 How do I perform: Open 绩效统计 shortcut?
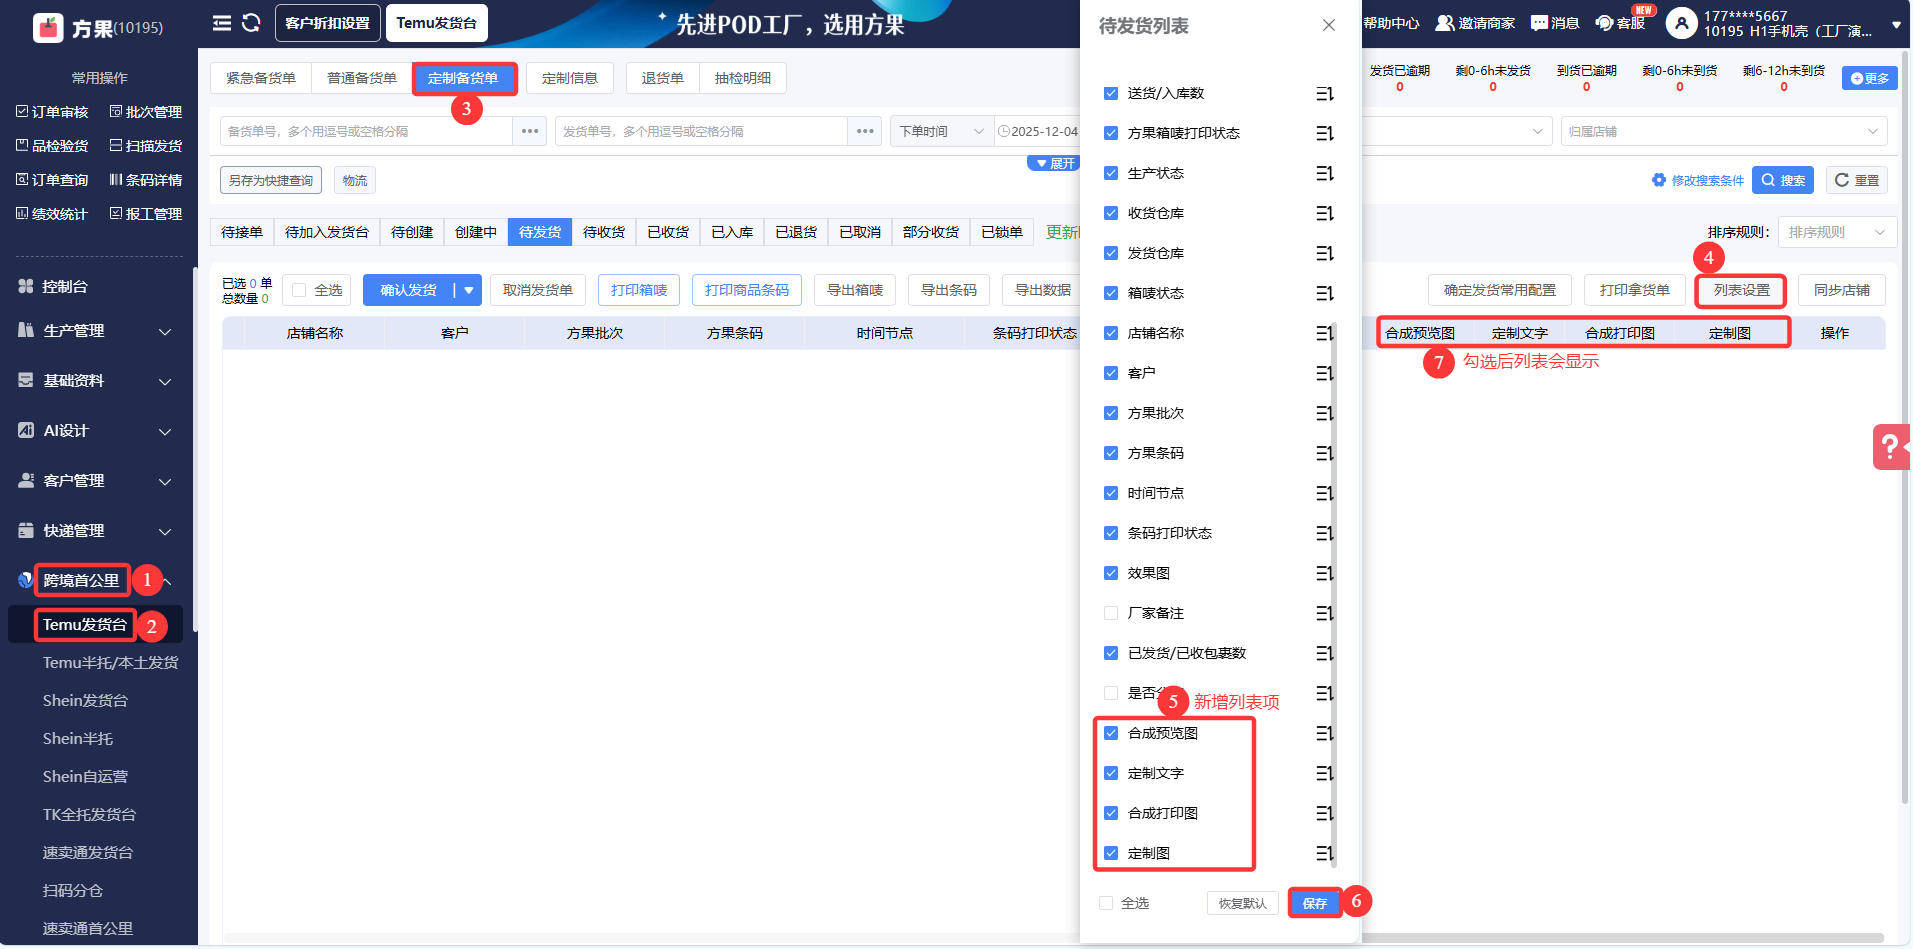[52, 214]
